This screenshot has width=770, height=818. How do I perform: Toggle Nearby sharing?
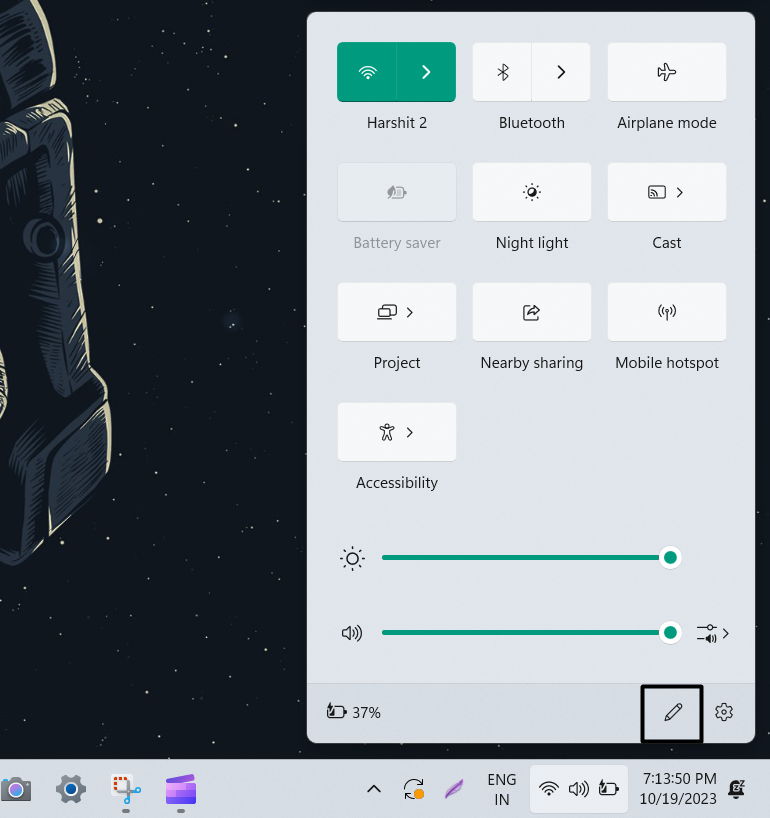tap(532, 312)
